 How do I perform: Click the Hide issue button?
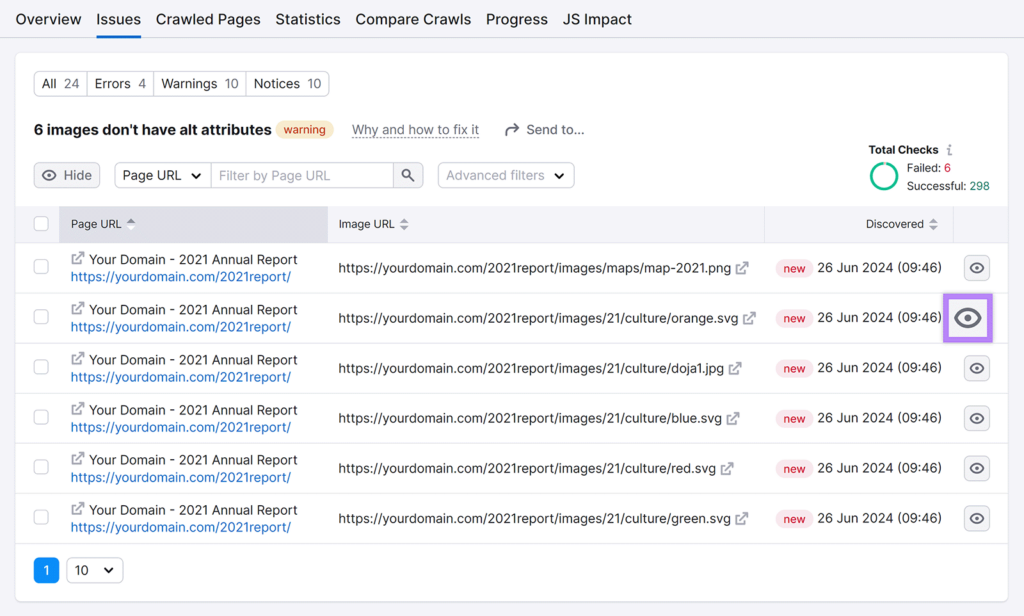(x=67, y=175)
